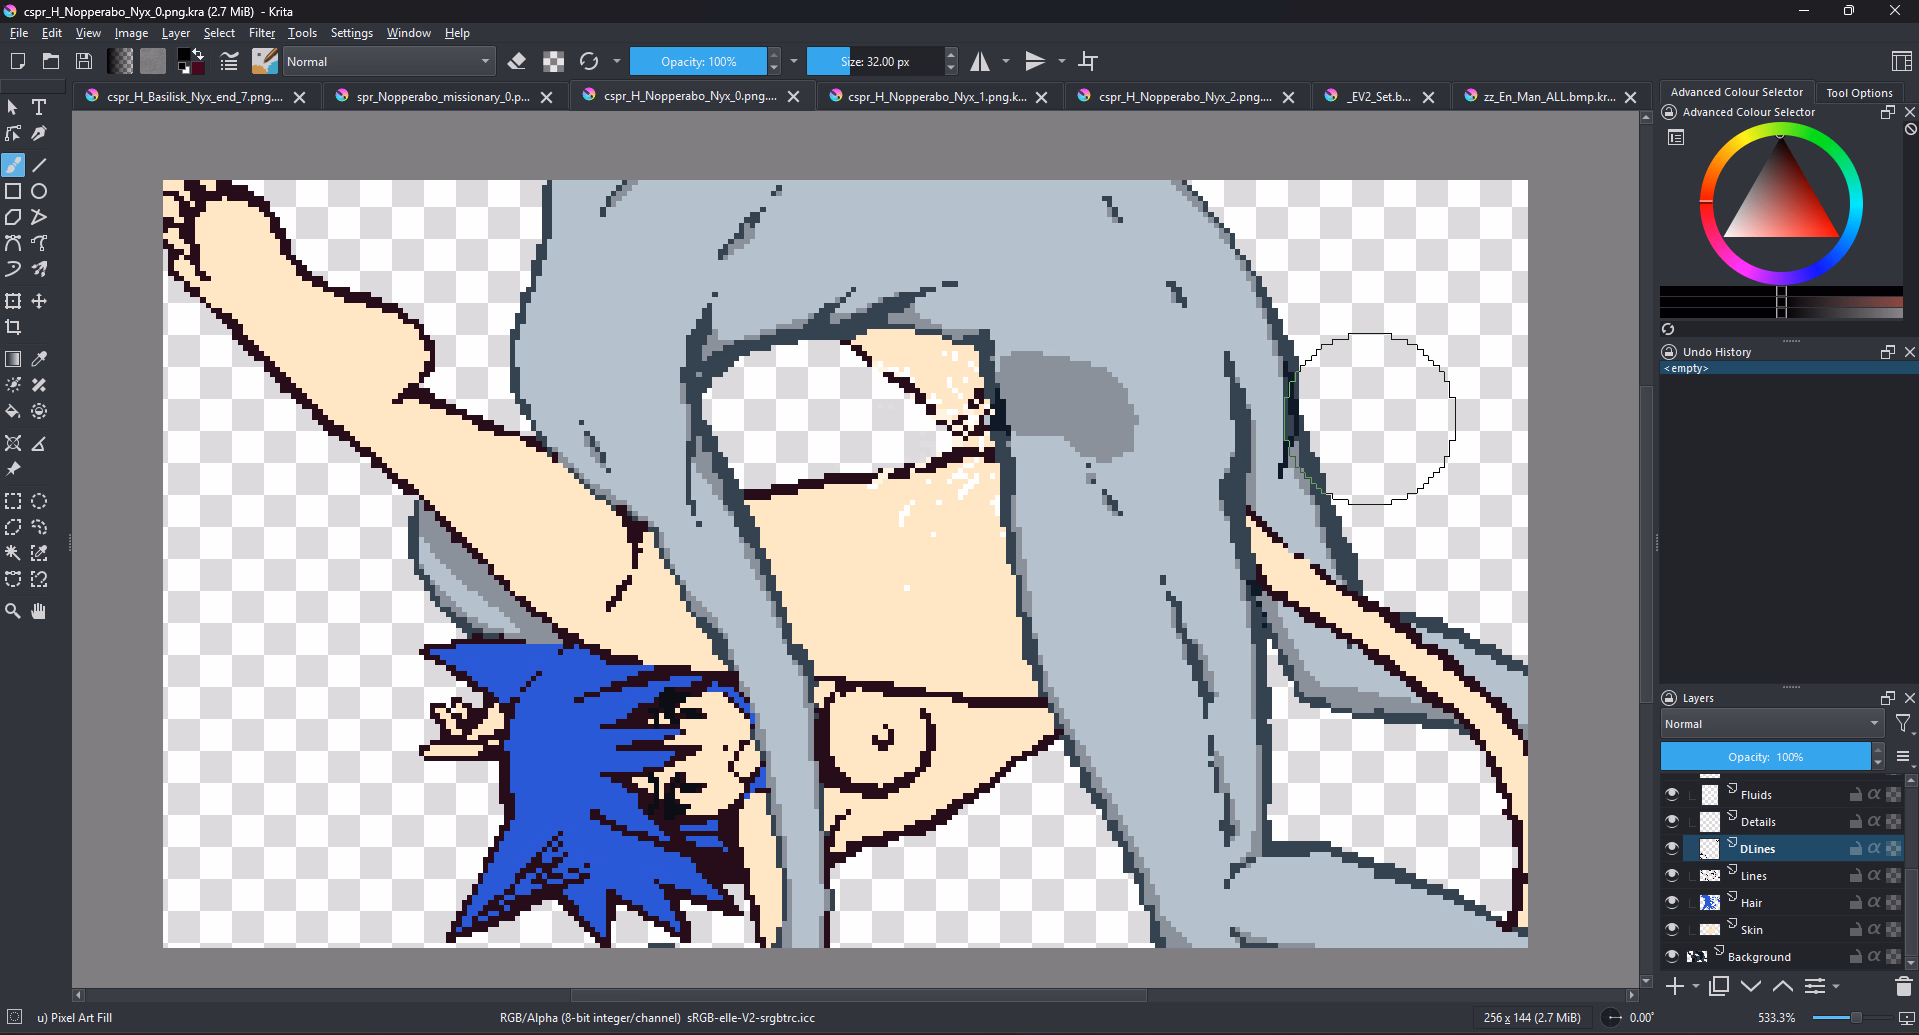Expand the add layer dropdown arrow
This screenshot has height=1035, width=1919.
[1696, 987]
